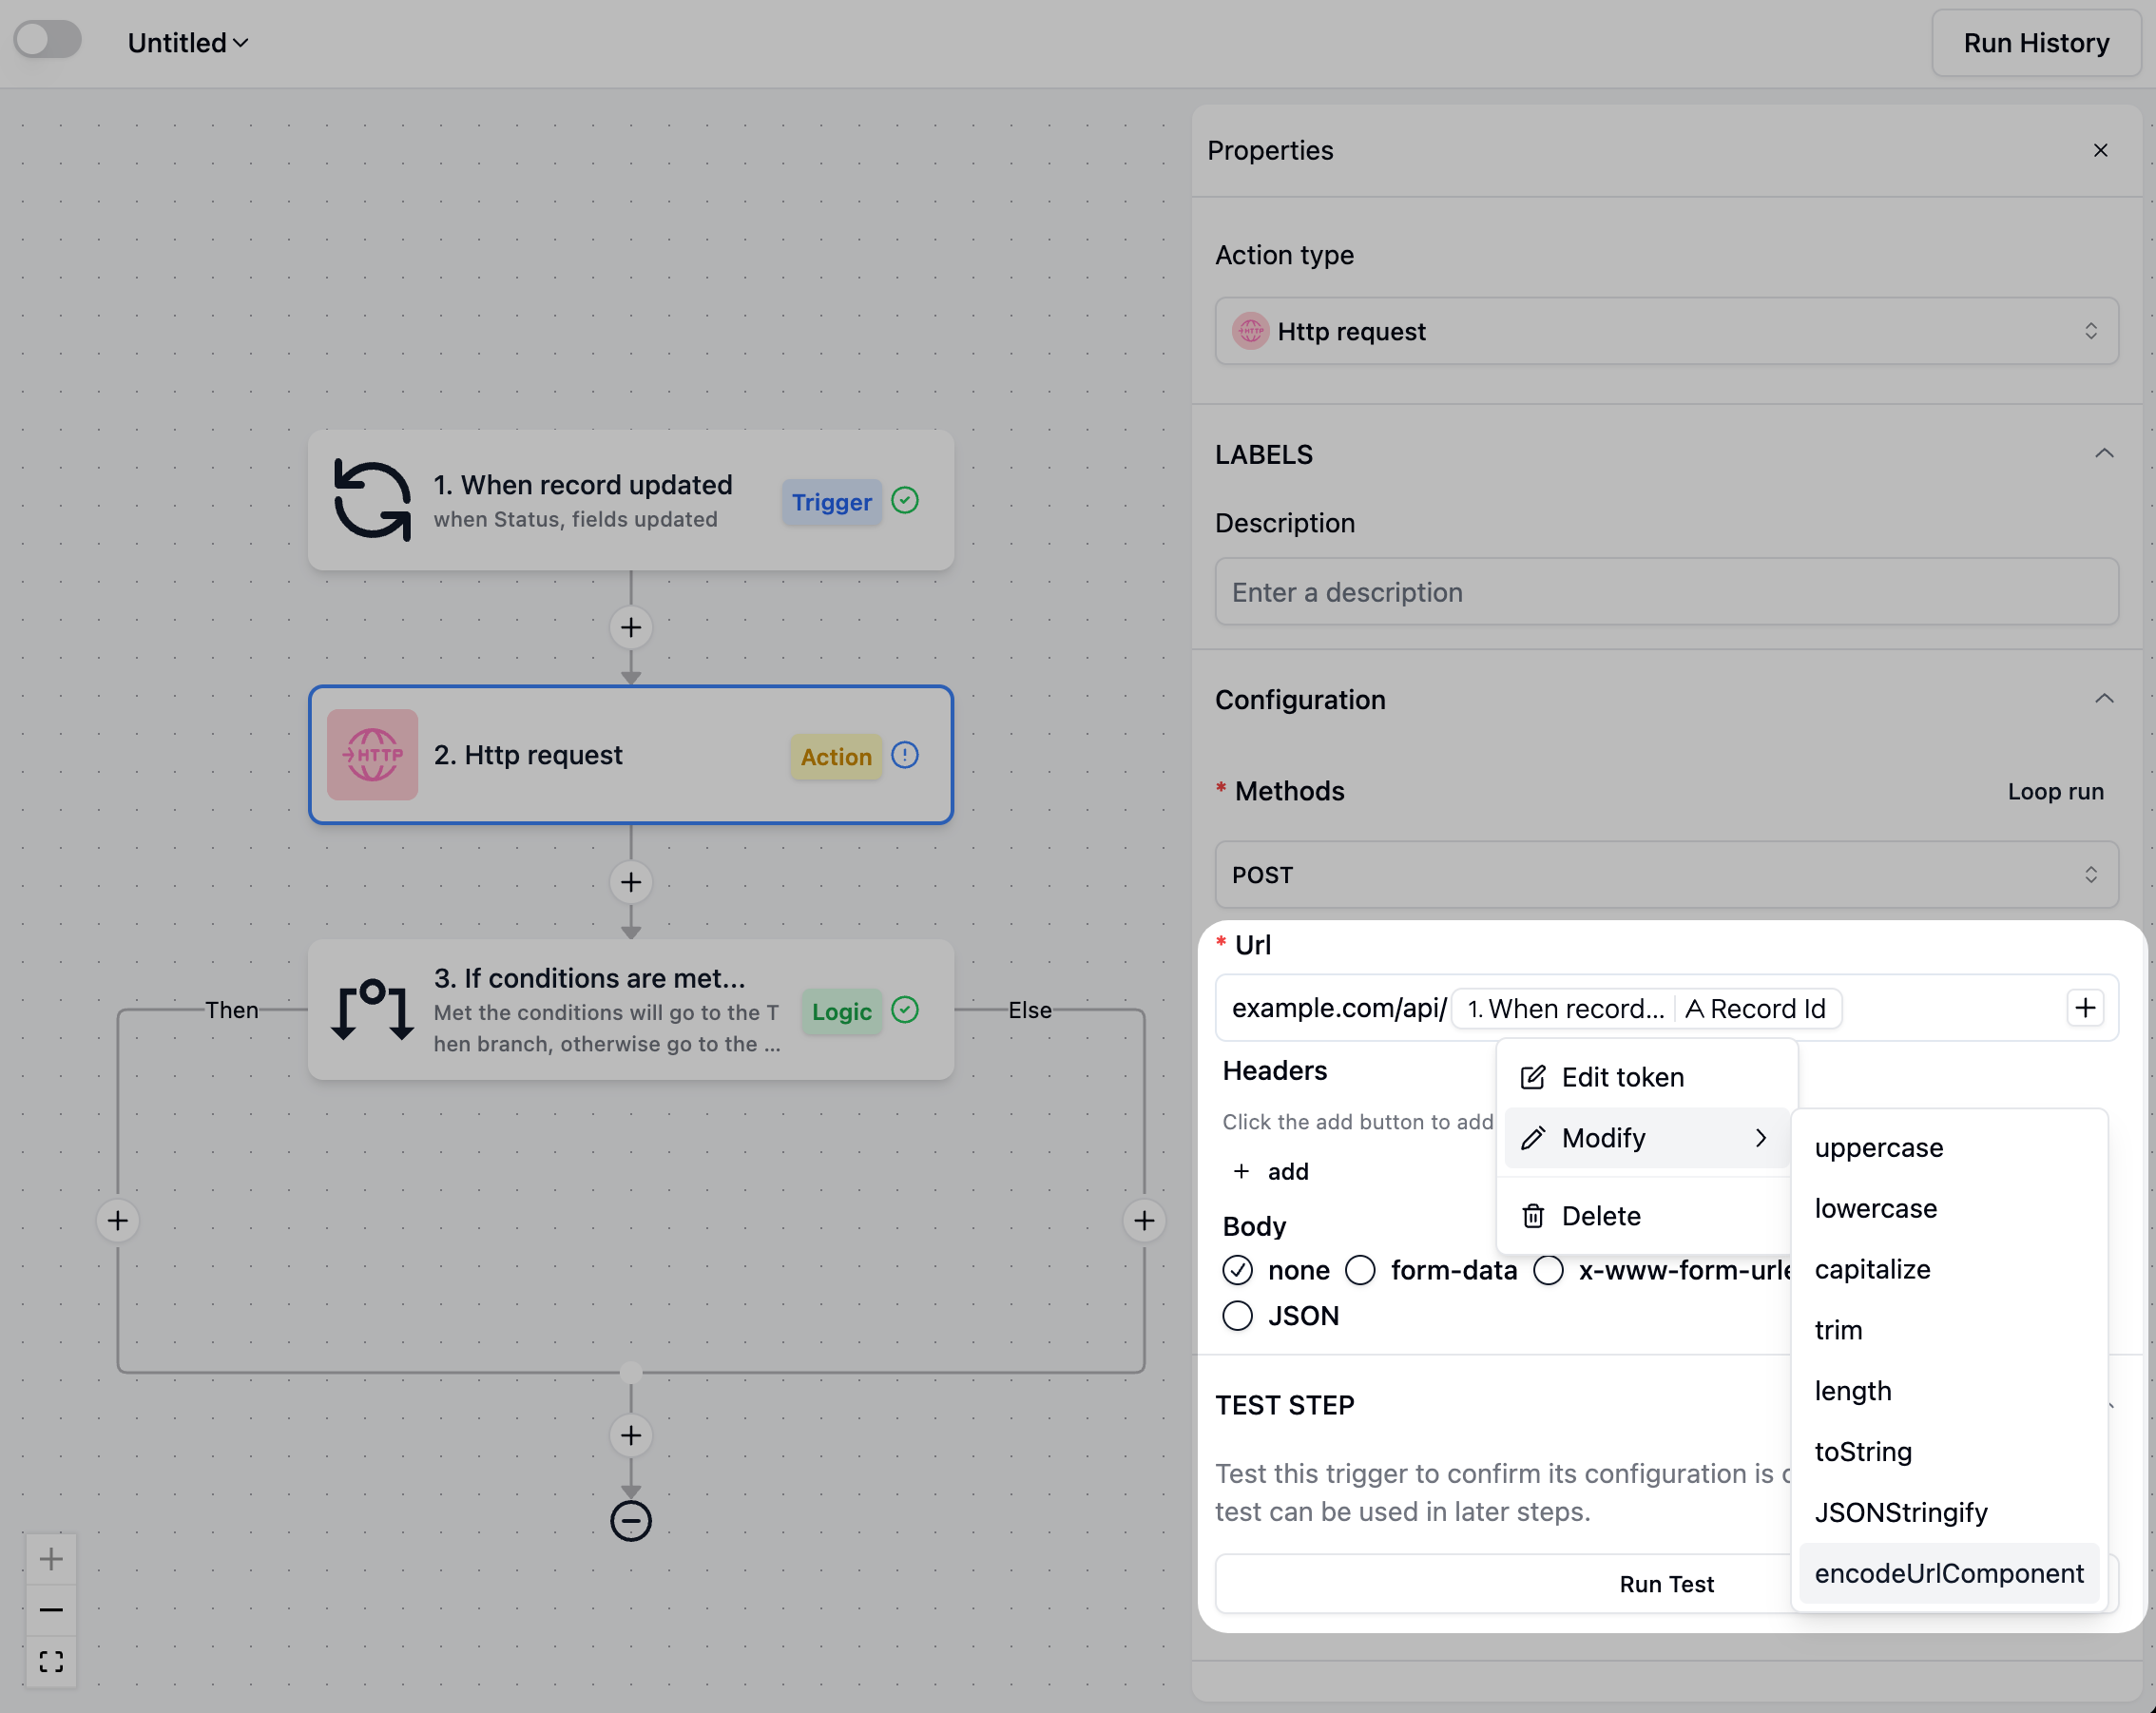Select form-data body radio option
Screen dimensions: 2156x1713
1360,1270
